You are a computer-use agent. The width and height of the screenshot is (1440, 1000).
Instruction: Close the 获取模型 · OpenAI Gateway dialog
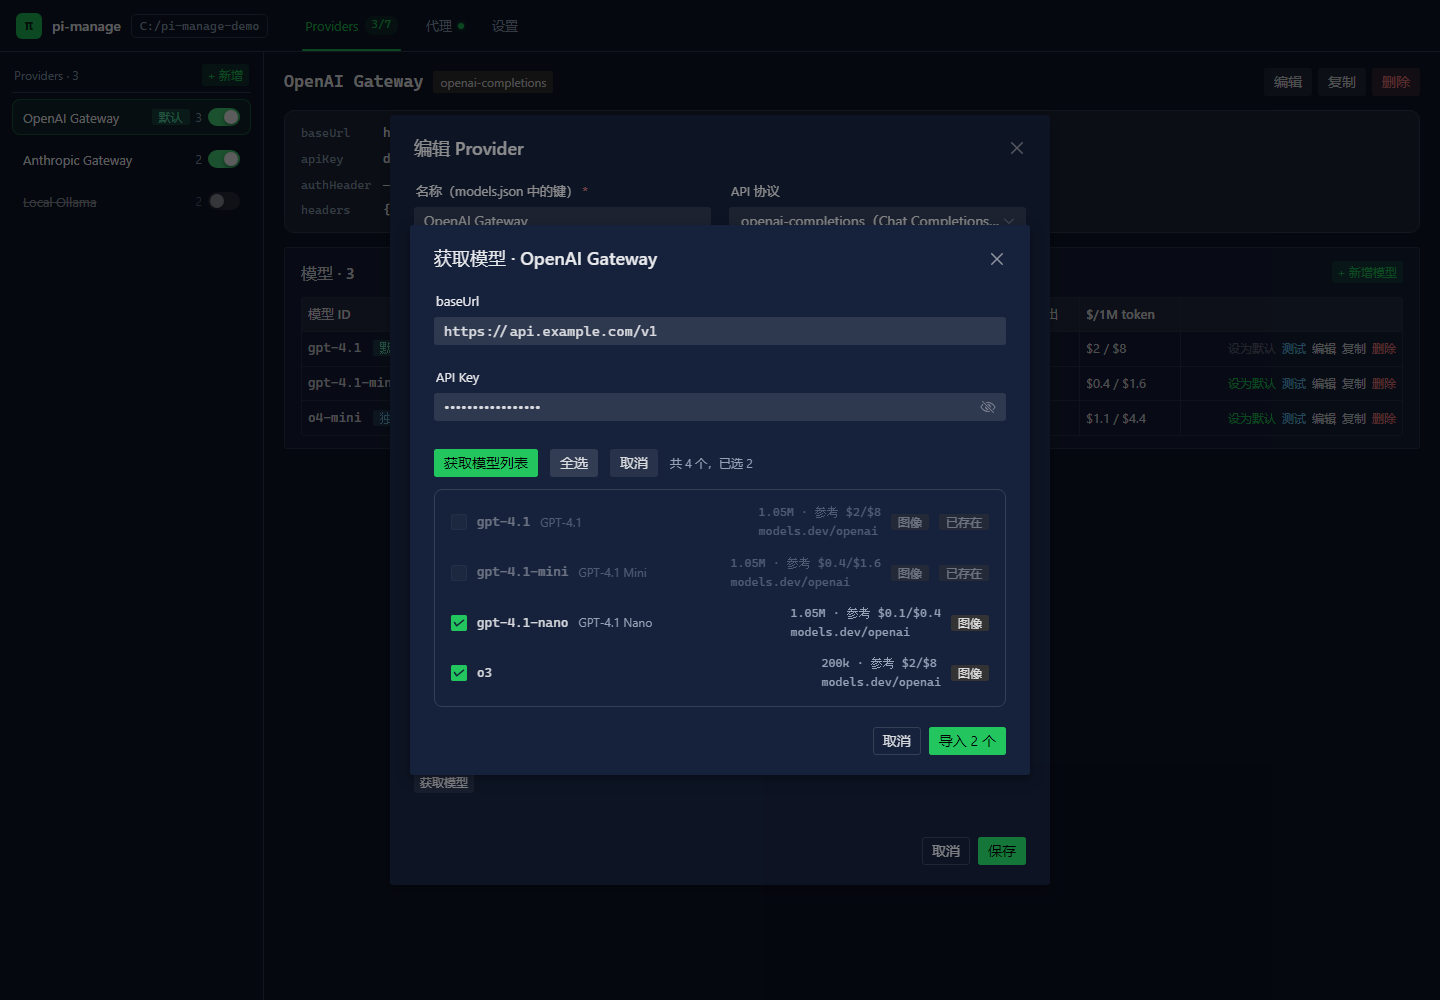click(x=997, y=259)
